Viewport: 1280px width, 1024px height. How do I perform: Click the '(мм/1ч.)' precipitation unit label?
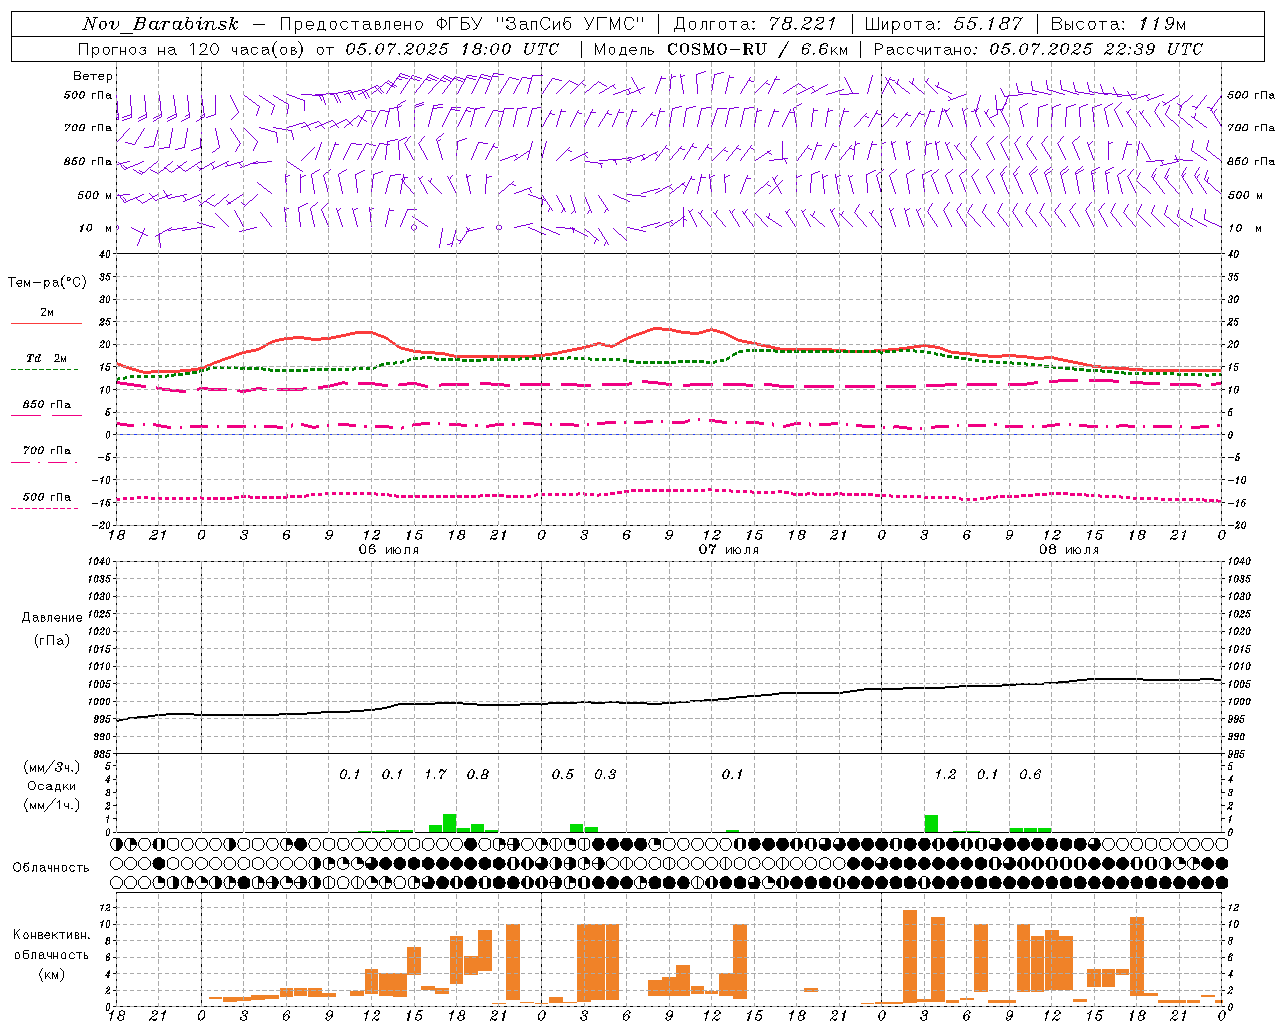[52, 805]
